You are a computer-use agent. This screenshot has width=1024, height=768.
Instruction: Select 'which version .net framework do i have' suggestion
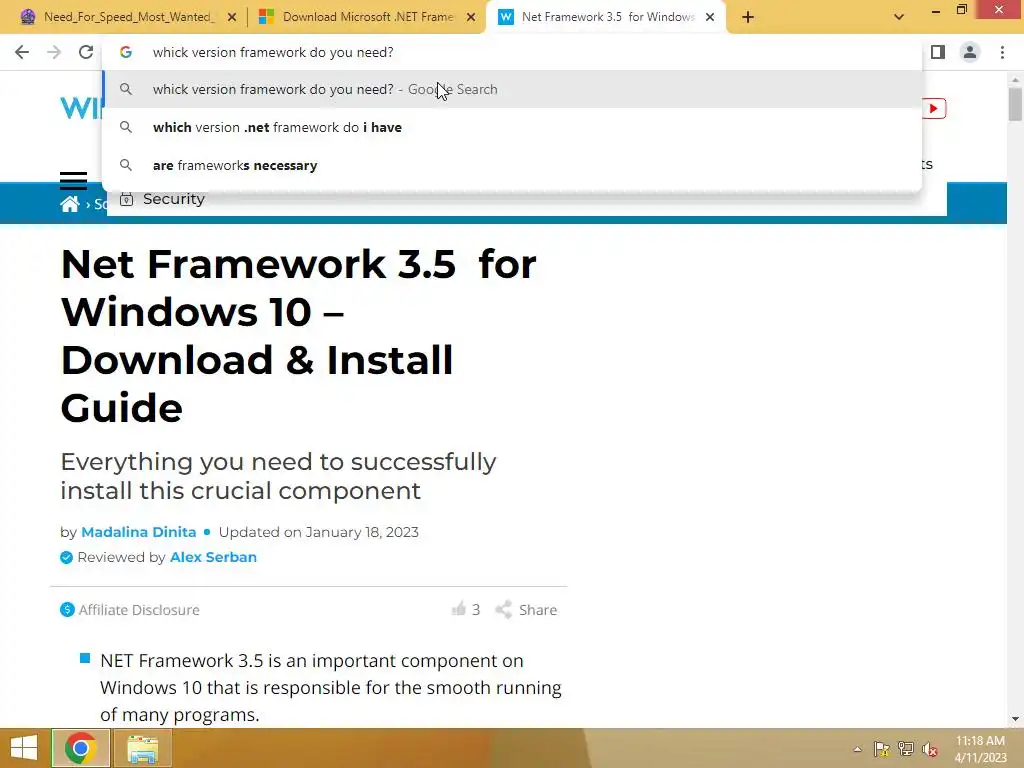coord(512,127)
